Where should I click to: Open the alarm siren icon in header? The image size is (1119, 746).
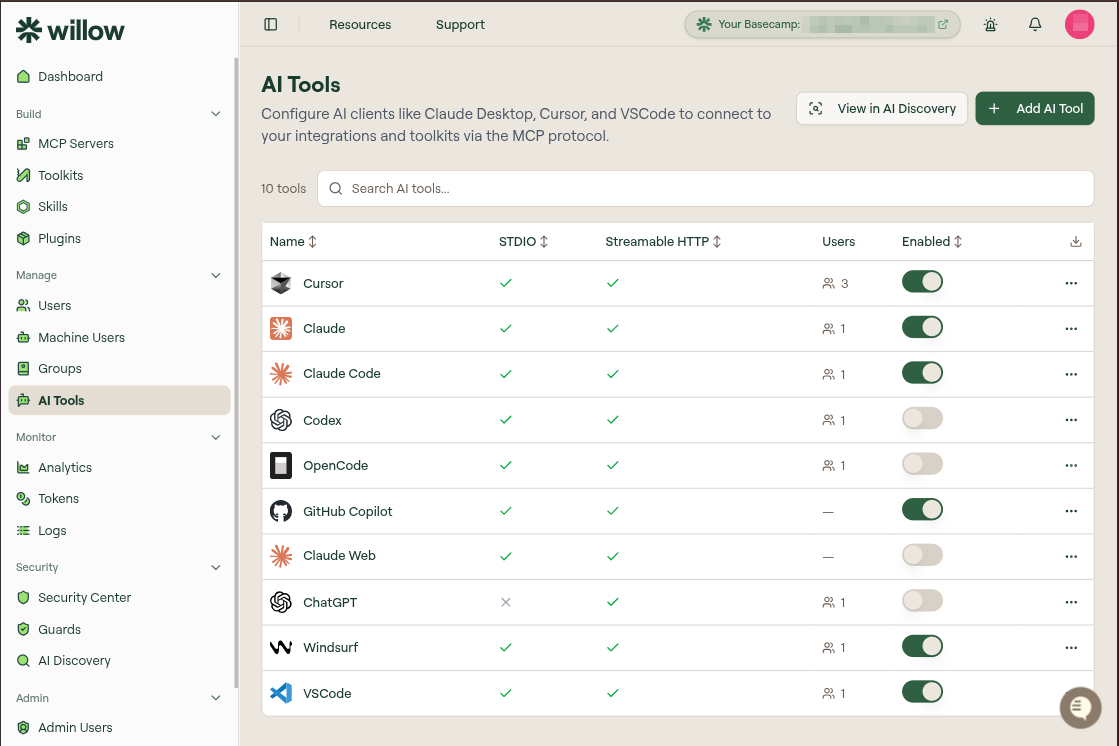point(990,25)
